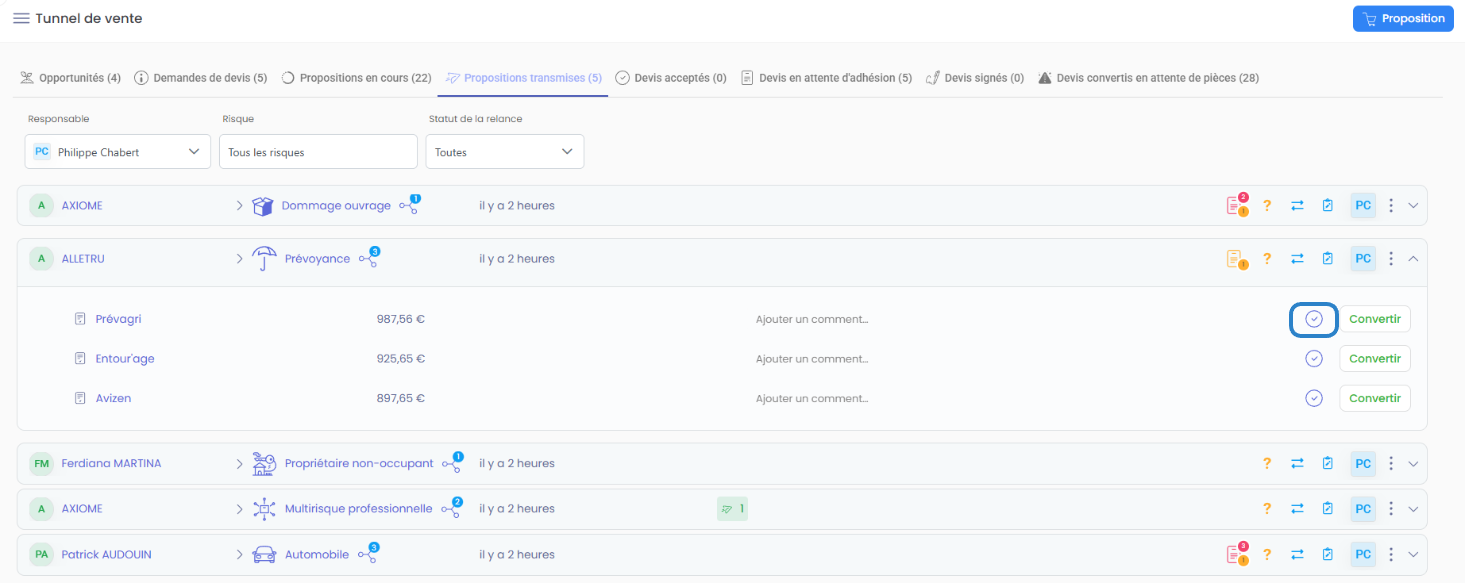Screen dimensions: 1465x583
Task: Click the Proposition button
Action: pyautogui.click(x=1403, y=18)
